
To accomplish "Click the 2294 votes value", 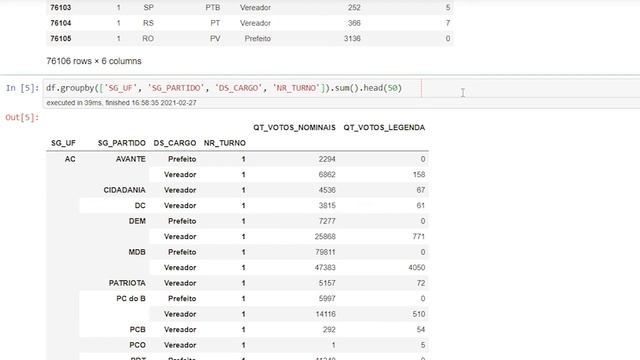I will point(327,159).
